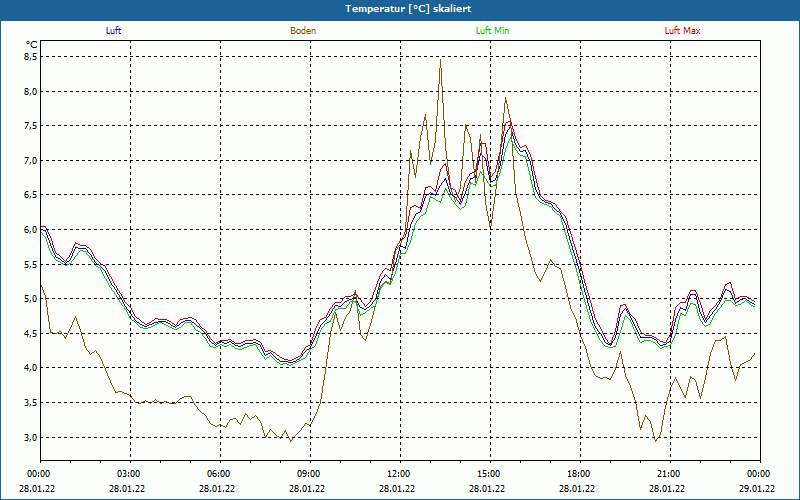Click the 8,5 y-axis value
800x500 pixels.
point(31,57)
